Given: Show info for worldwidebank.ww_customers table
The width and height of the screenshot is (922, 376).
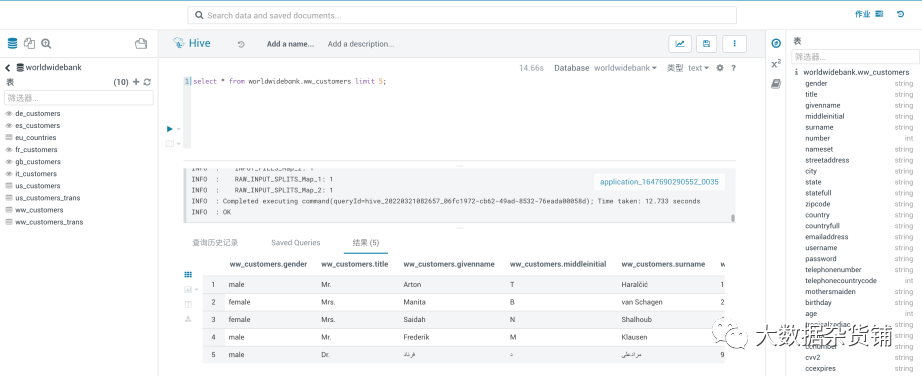Looking at the screenshot, I should [796, 72].
